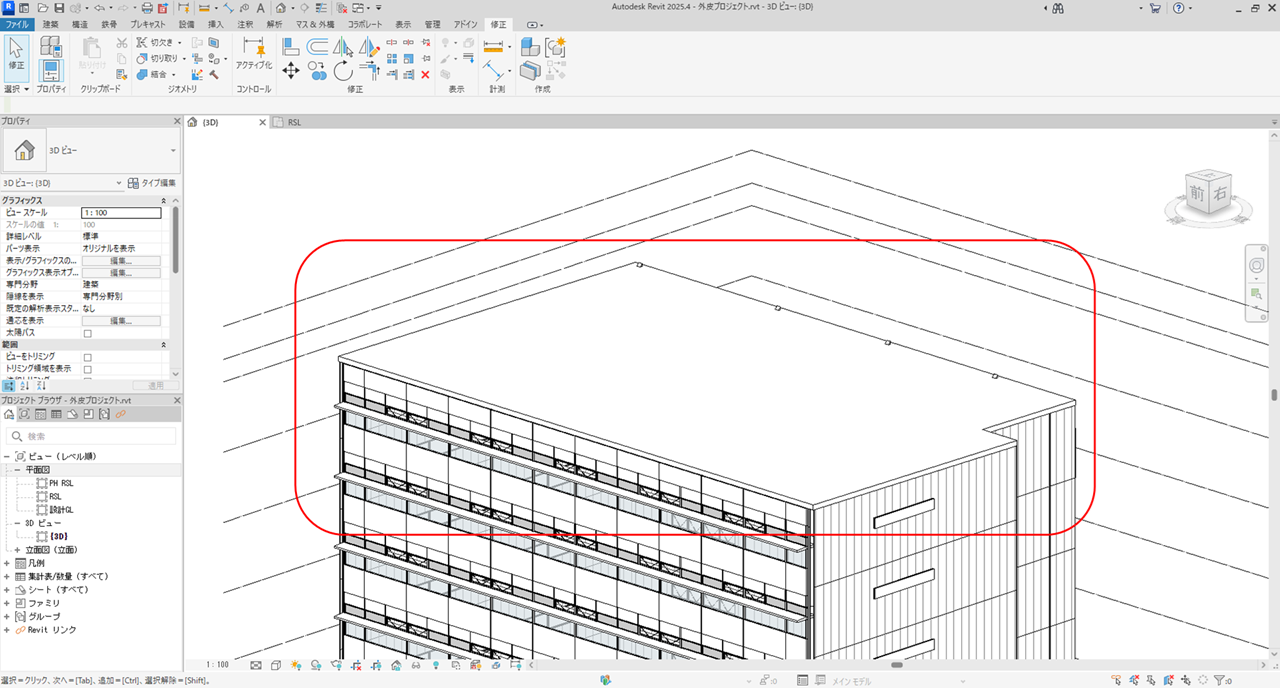Viewport: 1280px width, 688px height.
Task: Click the Save icon in quick access toolbar
Action: 58,8
